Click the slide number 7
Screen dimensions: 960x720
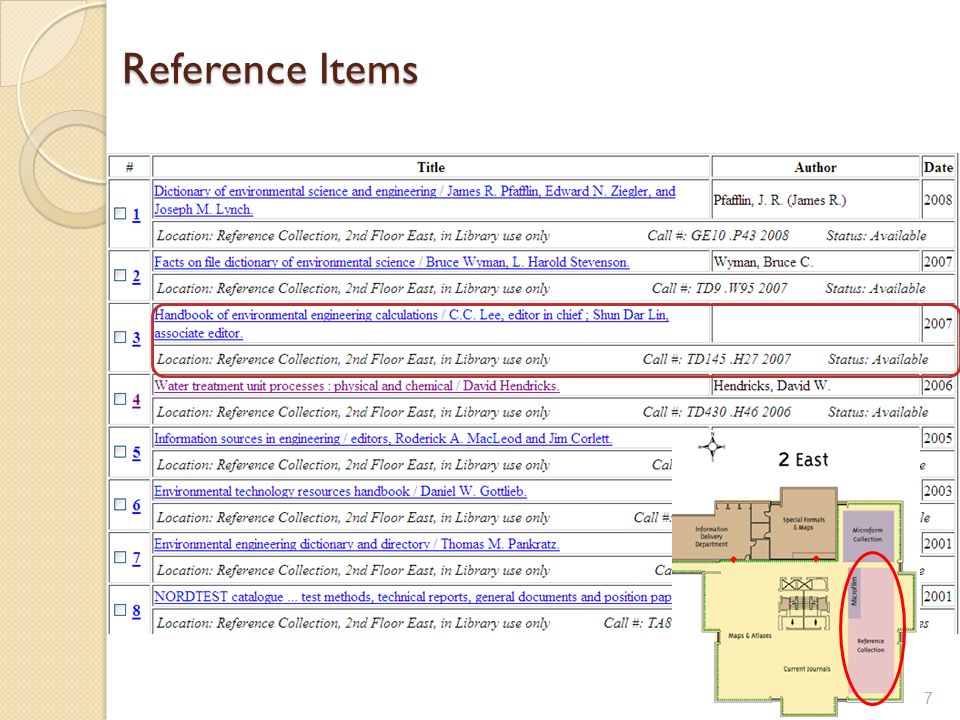[928, 698]
